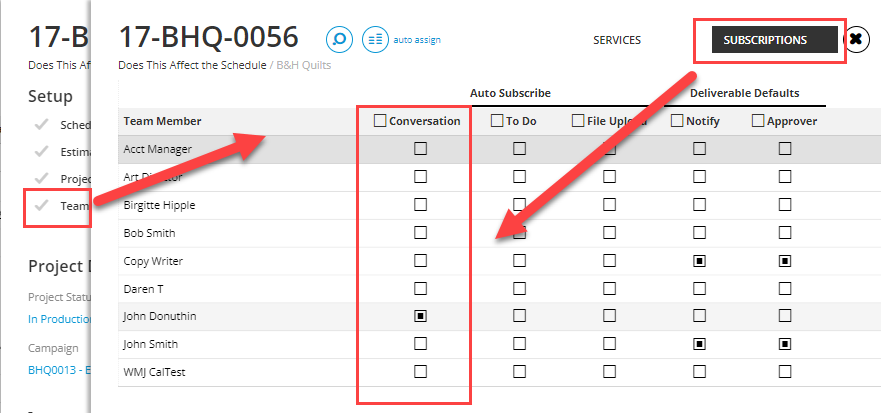Check Conversation for WMJ CalTest
894x413 pixels.
coord(420,371)
